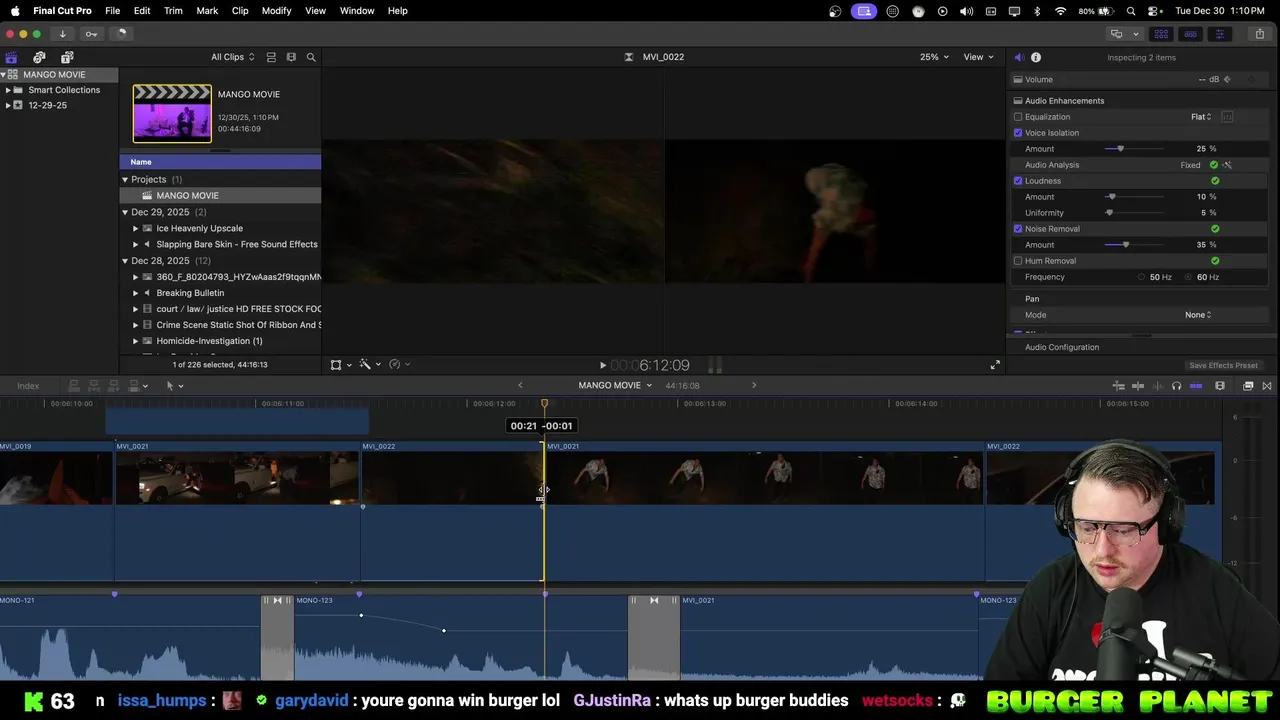Toggle the snapping button in timeline
This screenshot has height=720, width=1280.
click(1196, 386)
